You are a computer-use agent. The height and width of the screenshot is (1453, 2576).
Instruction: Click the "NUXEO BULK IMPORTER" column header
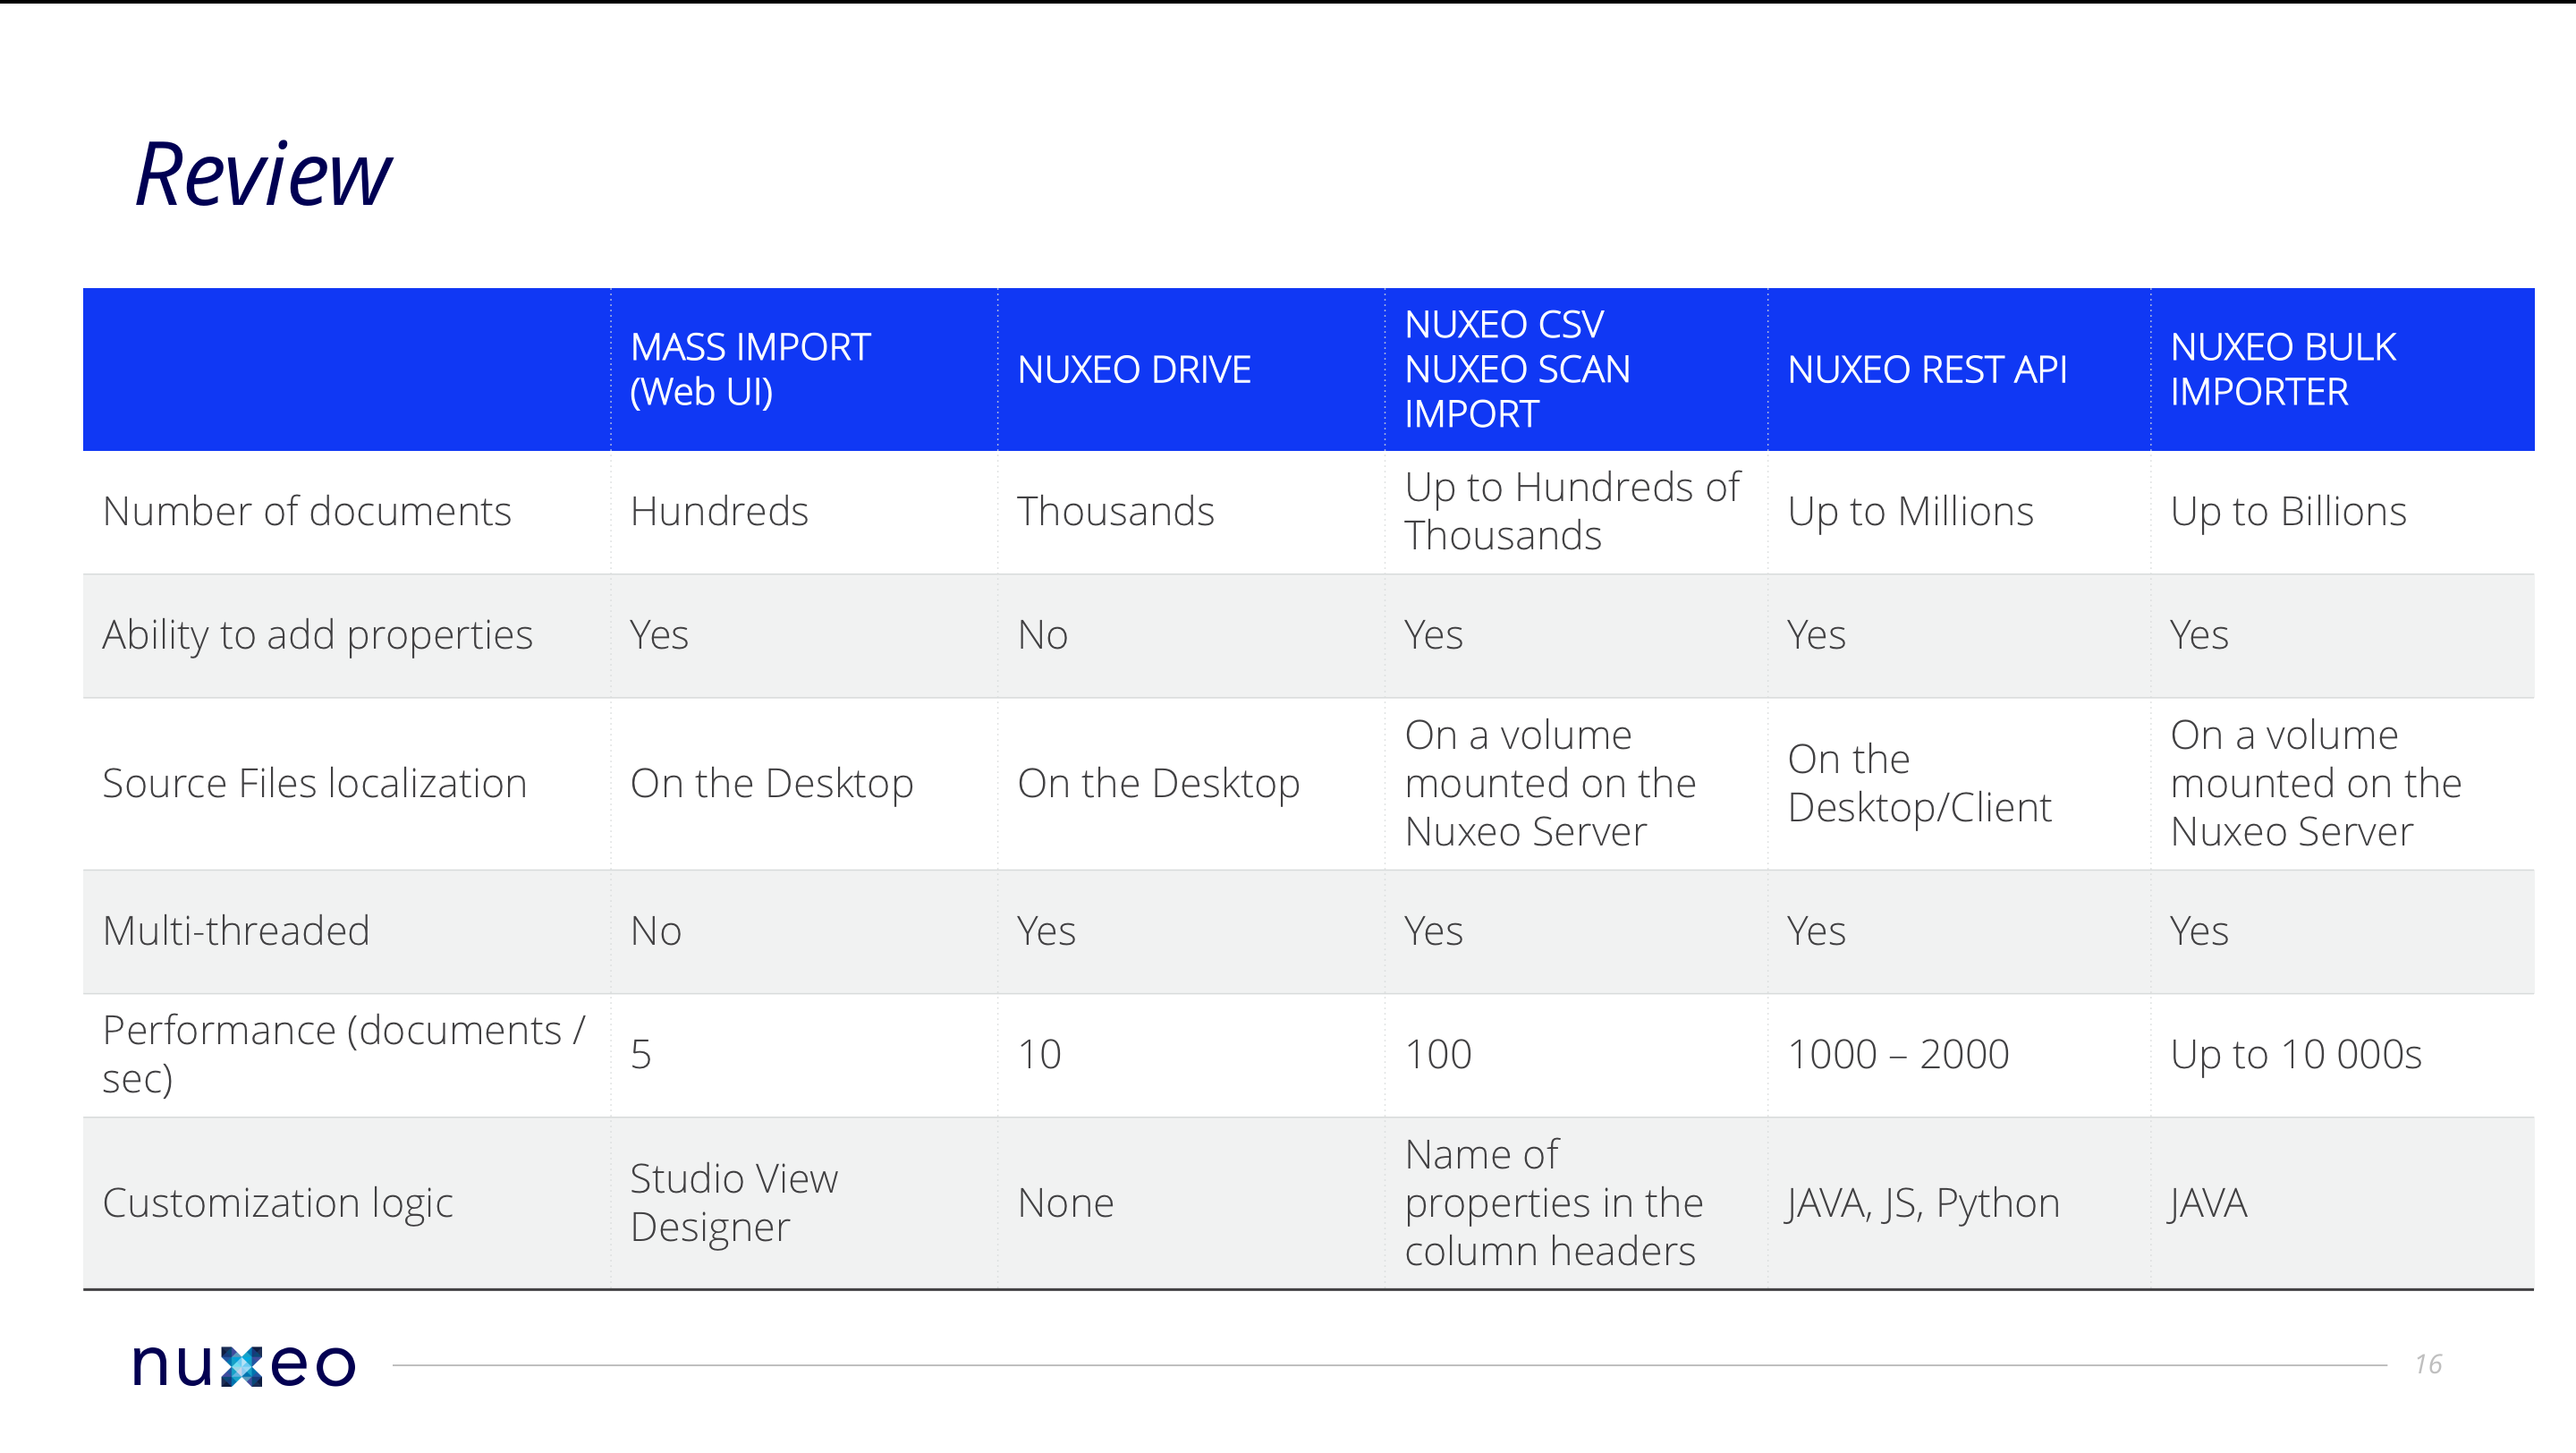pos(2282,369)
